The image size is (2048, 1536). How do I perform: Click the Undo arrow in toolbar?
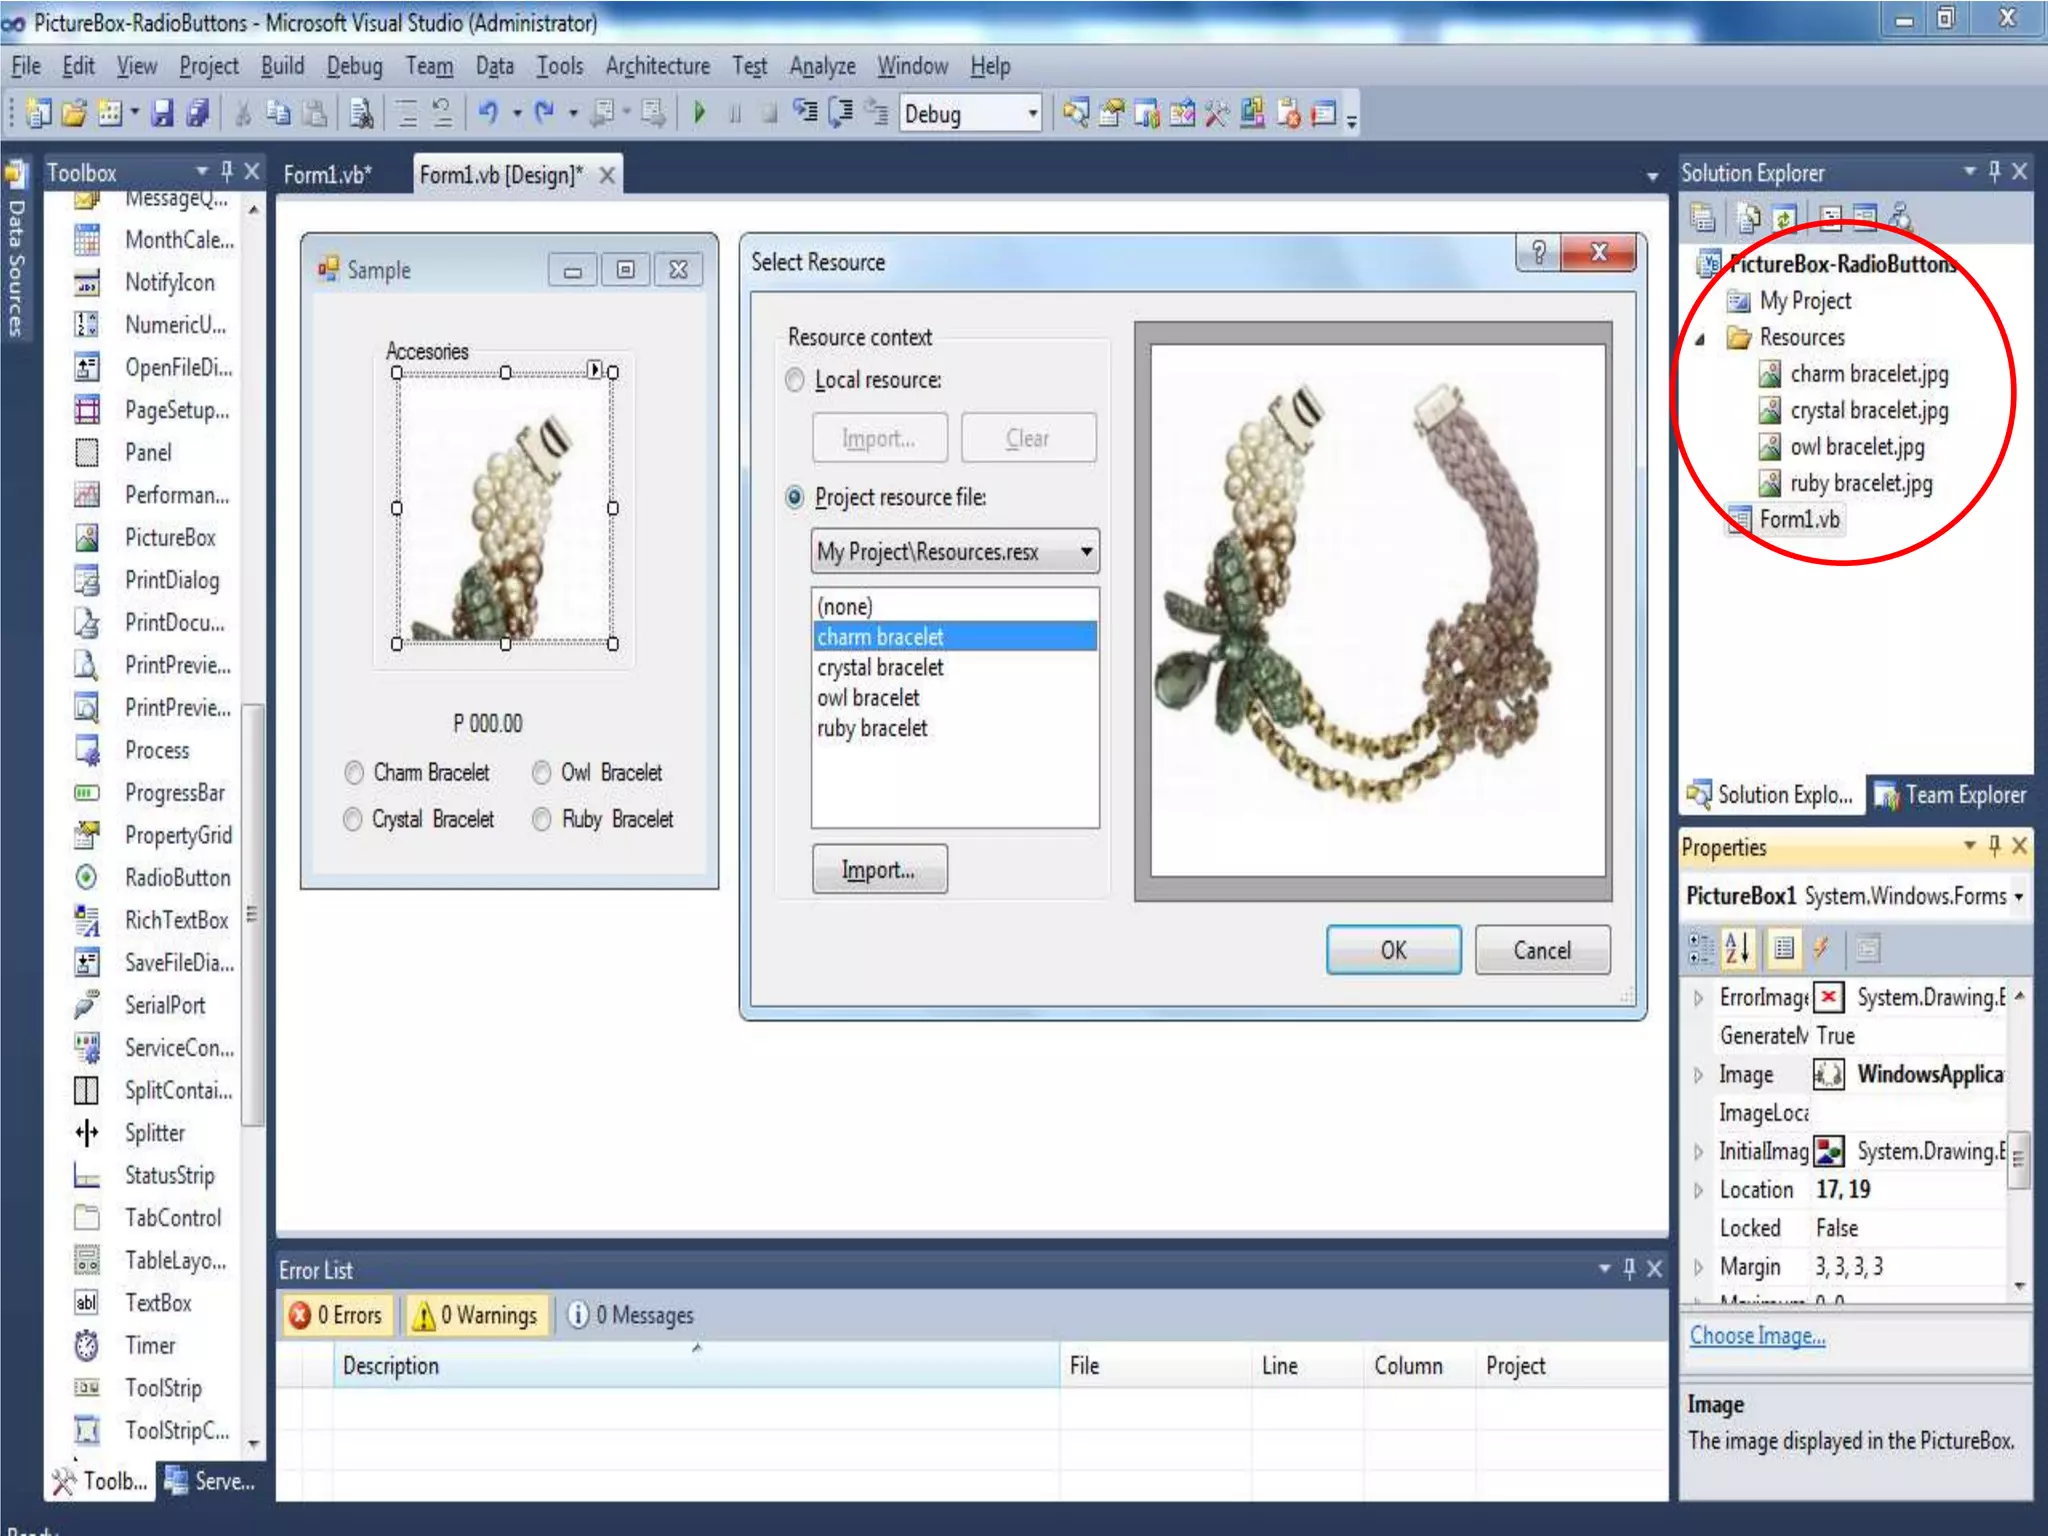tap(488, 113)
